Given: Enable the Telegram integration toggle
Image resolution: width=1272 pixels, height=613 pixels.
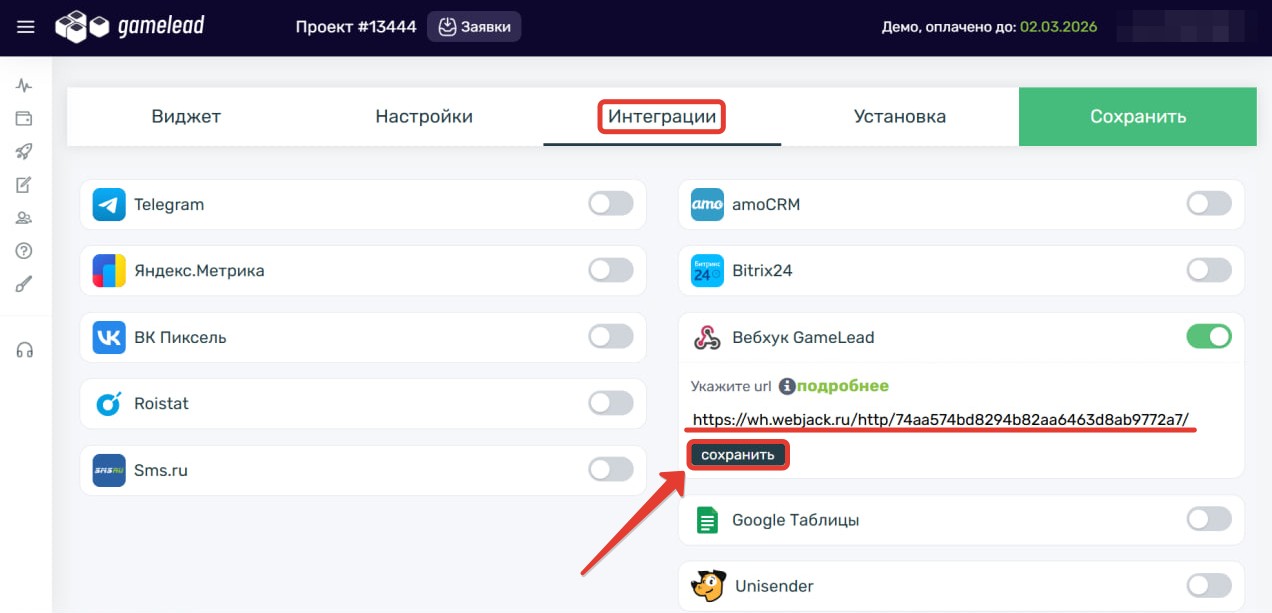Looking at the screenshot, I should tap(611, 204).
